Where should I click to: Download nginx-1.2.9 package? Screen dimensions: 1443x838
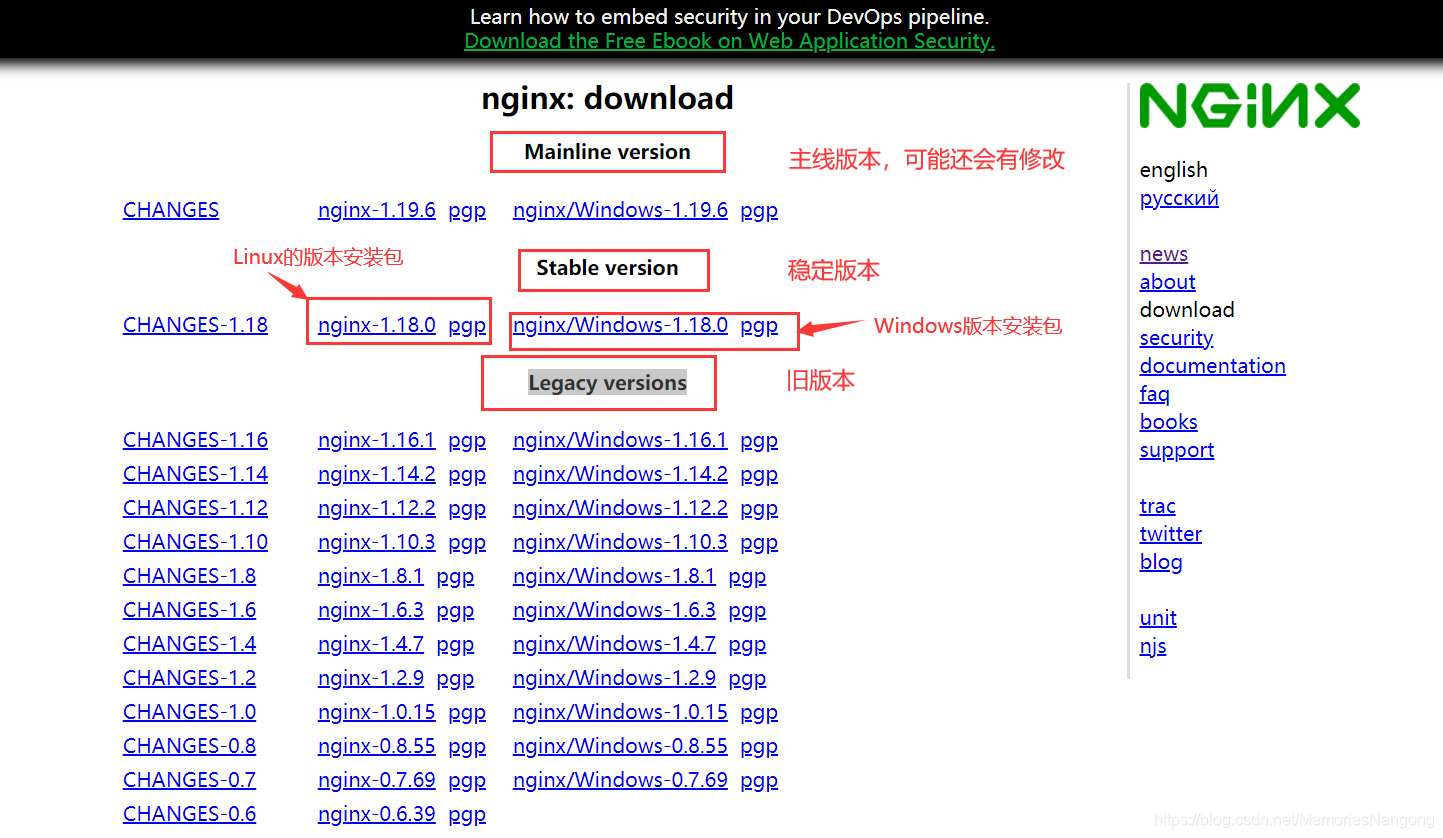coord(371,678)
